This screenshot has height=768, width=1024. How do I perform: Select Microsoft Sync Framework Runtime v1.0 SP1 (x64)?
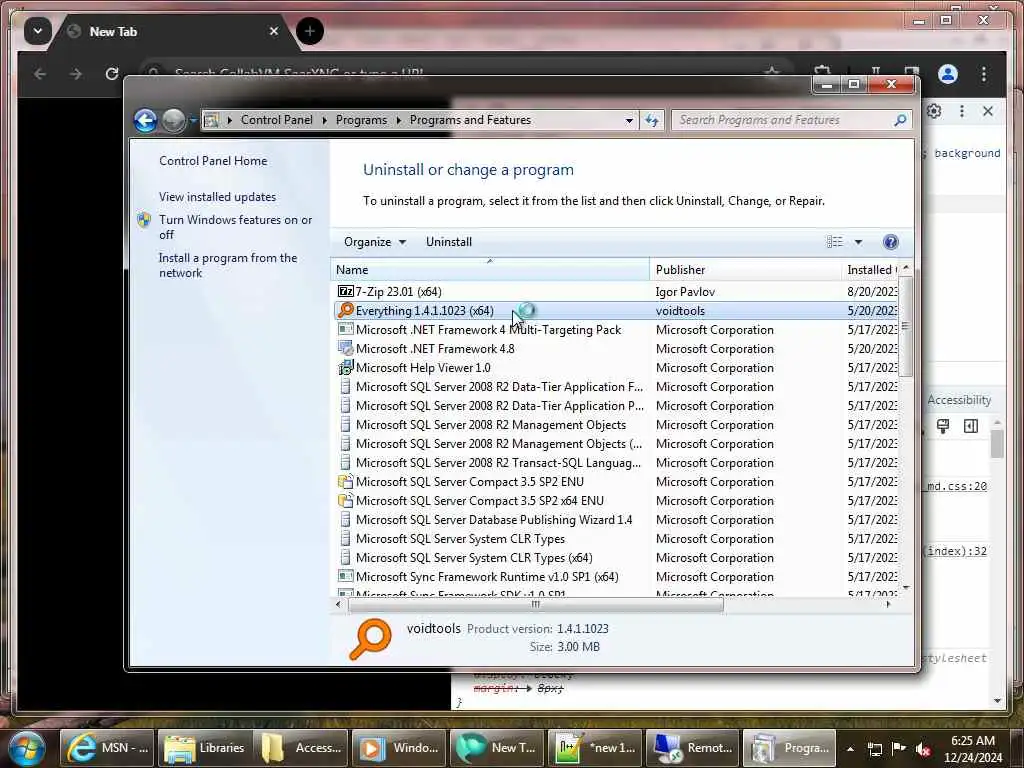click(616, 577)
